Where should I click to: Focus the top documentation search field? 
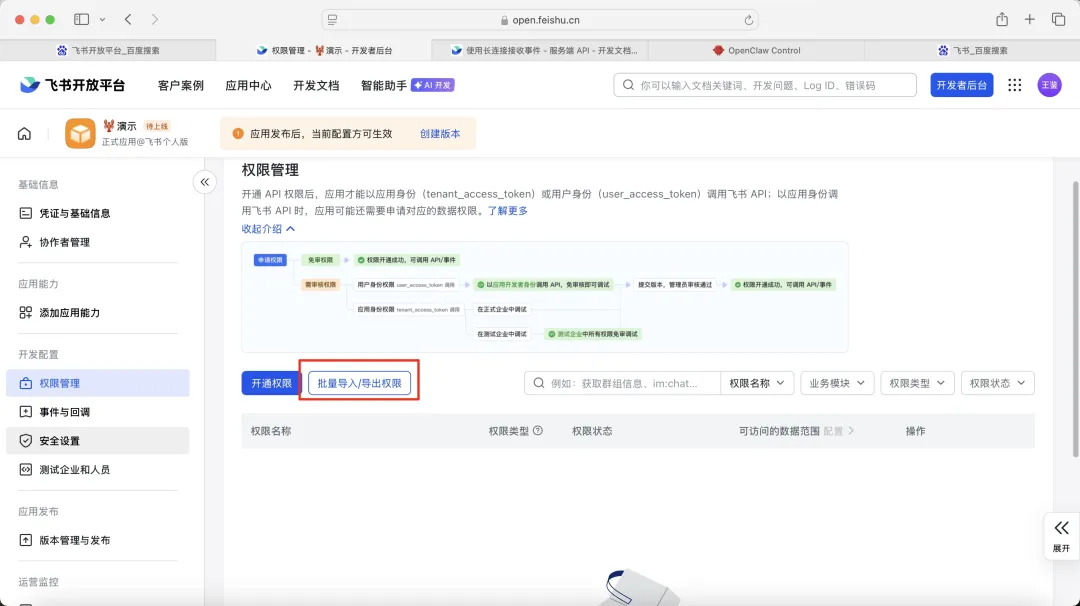click(765, 85)
